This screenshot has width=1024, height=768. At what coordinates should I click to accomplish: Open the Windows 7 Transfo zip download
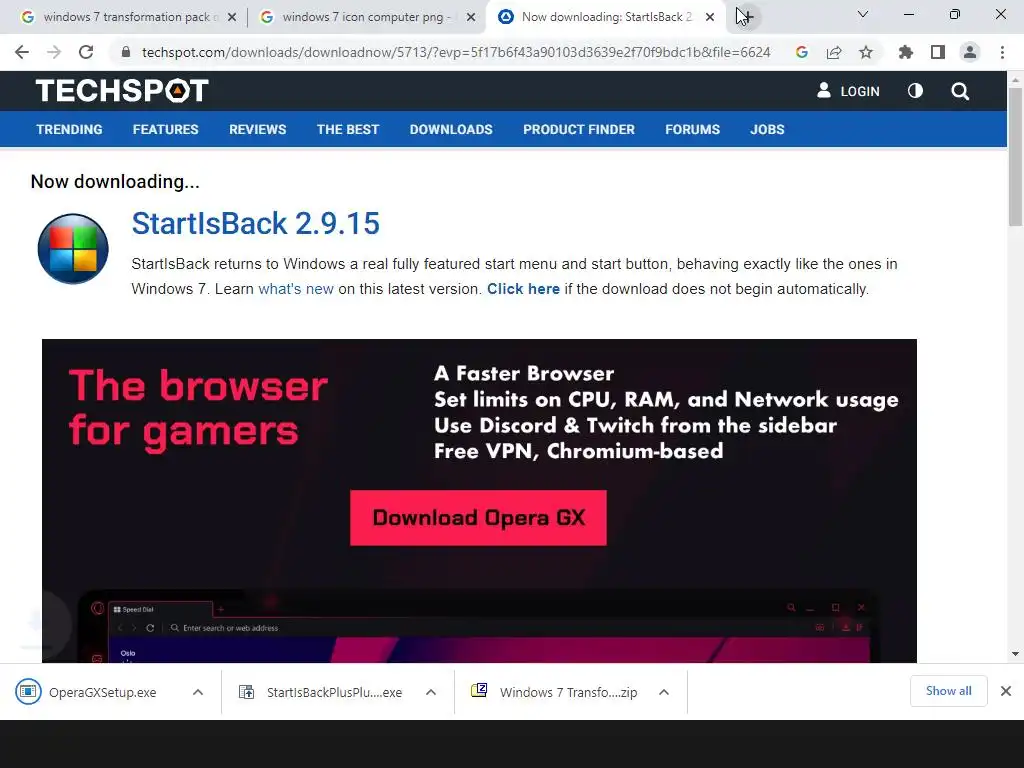click(568, 692)
